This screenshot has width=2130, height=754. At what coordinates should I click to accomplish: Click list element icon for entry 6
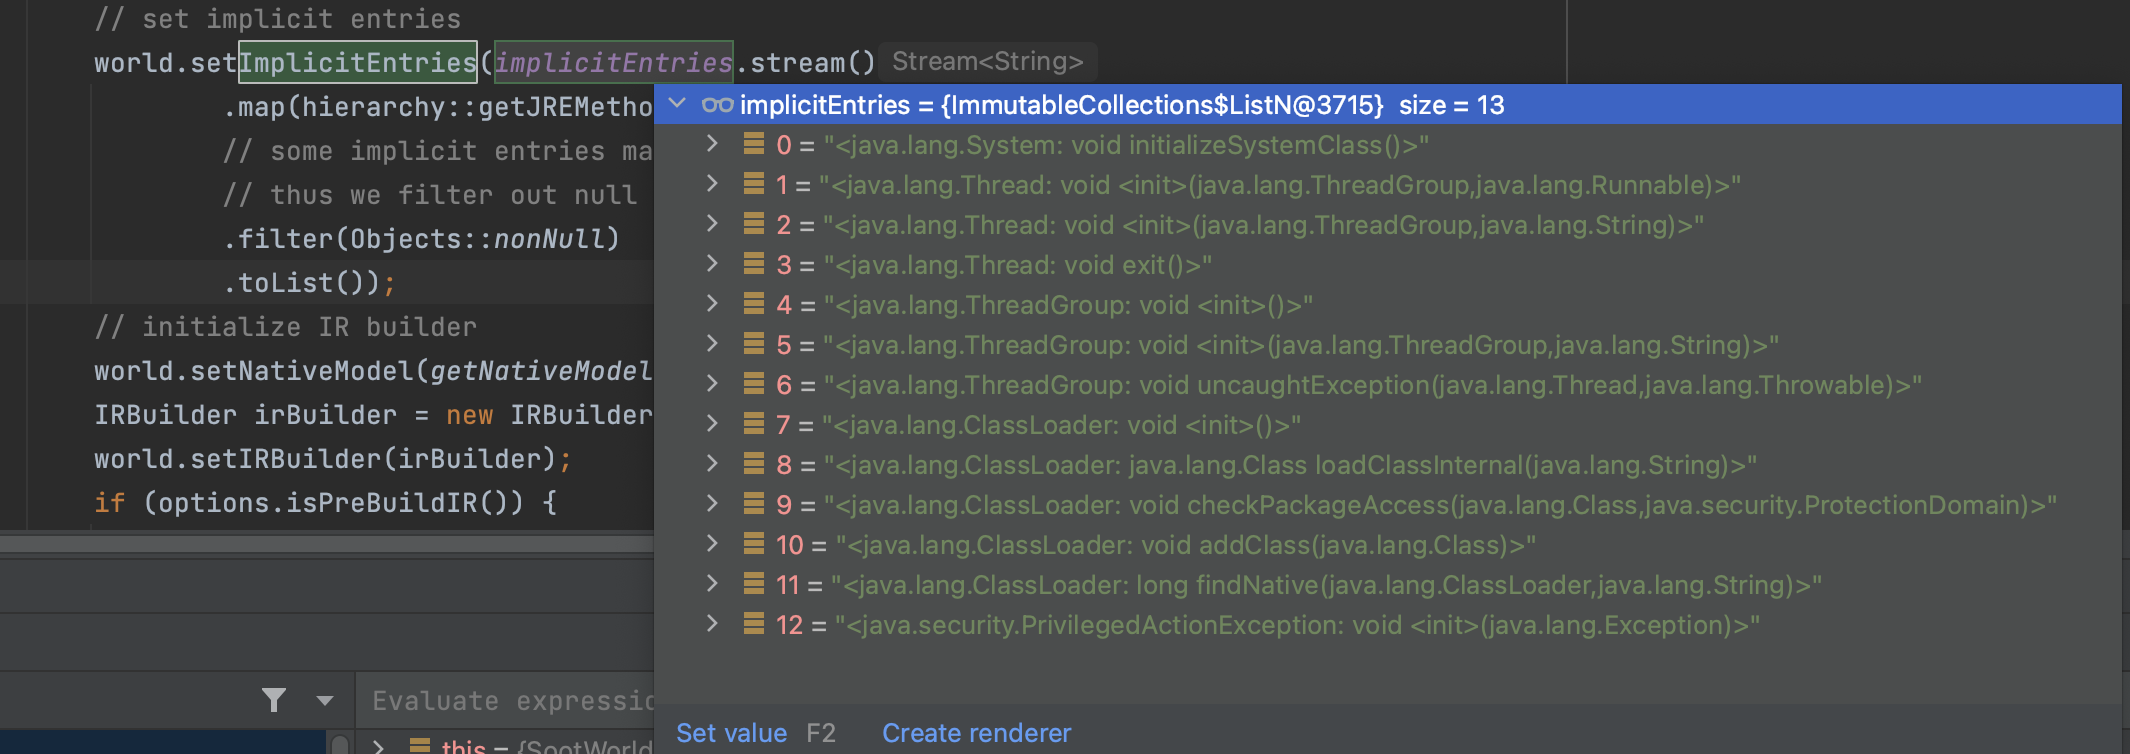(754, 384)
